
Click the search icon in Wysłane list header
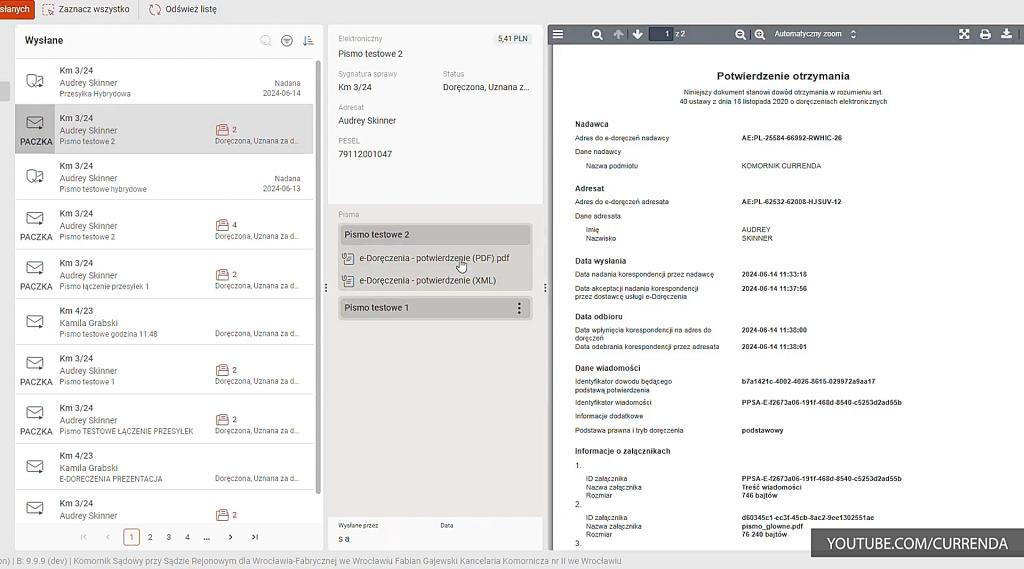(x=265, y=41)
